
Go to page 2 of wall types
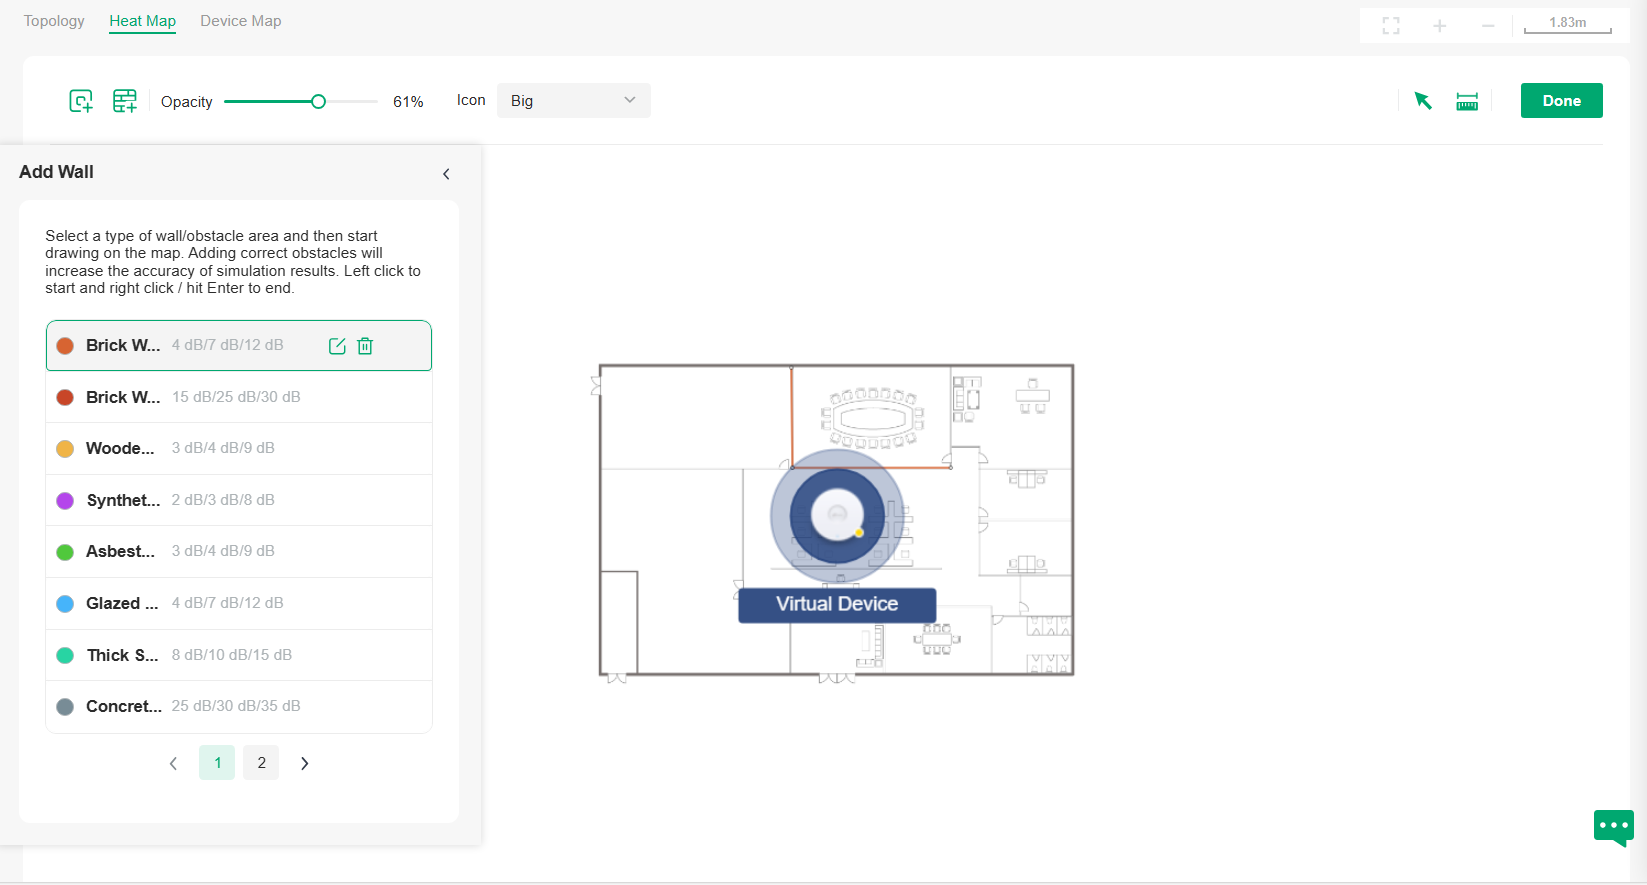(261, 763)
